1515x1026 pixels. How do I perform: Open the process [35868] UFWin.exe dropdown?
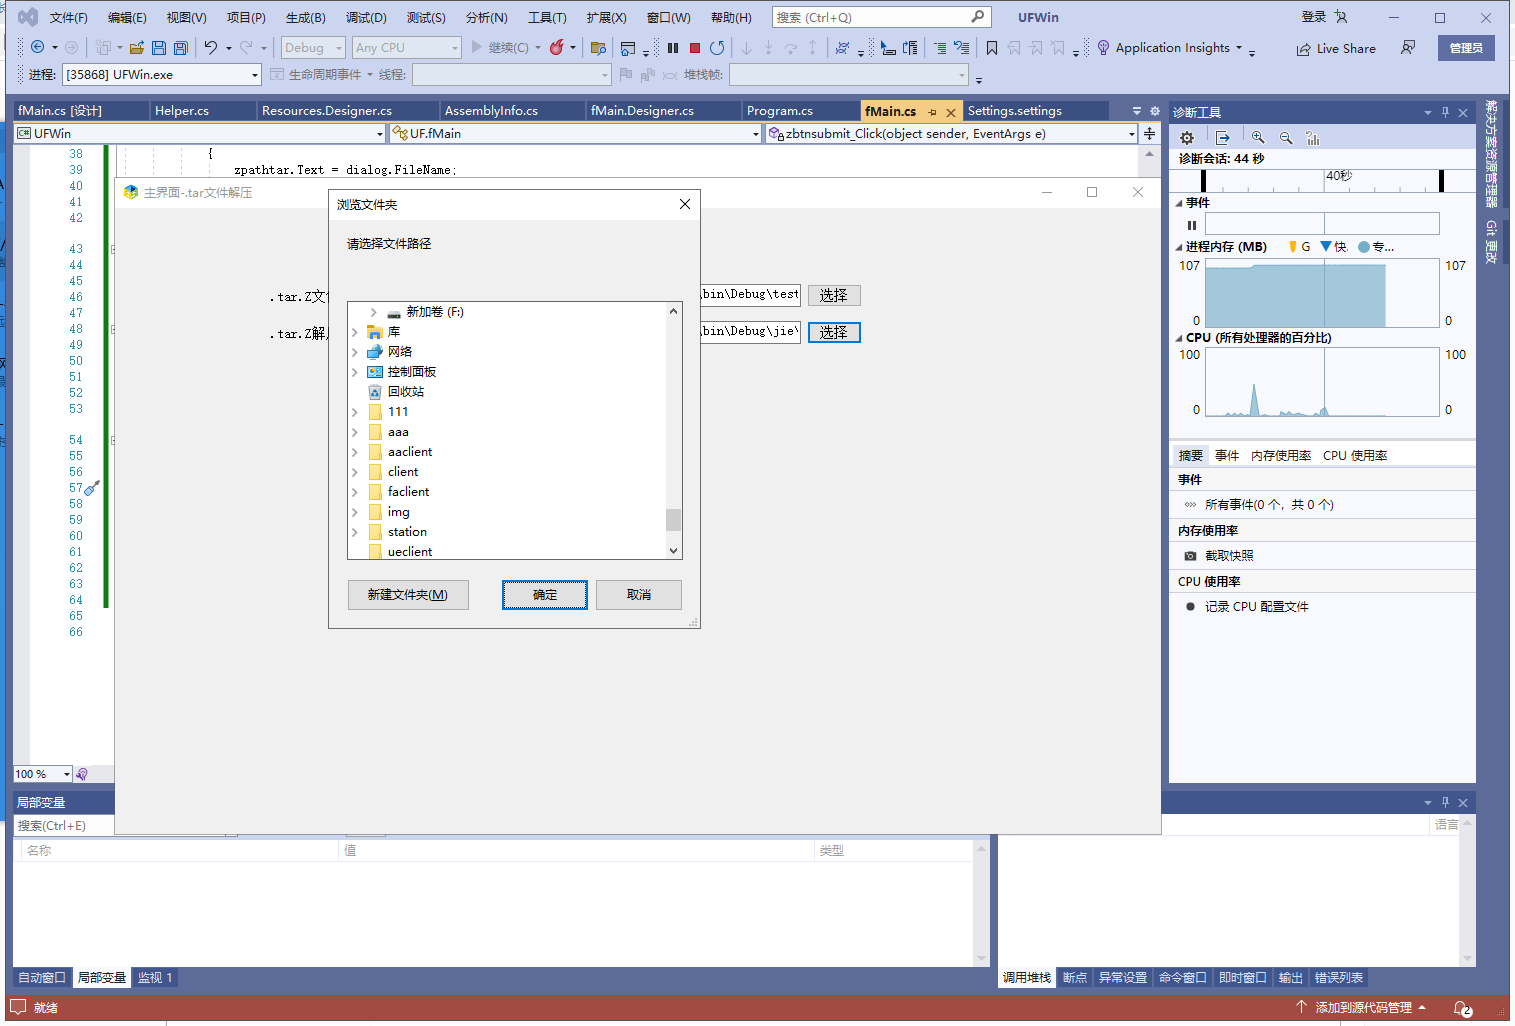[x=162, y=74]
